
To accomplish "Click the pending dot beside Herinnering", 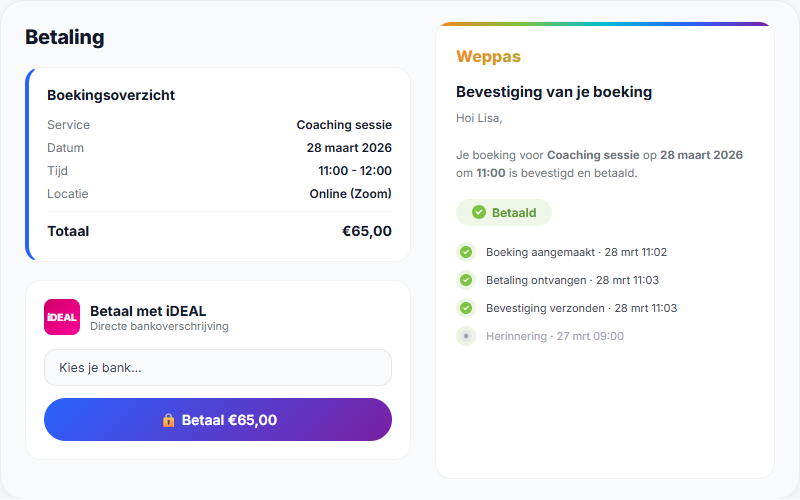I will [x=465, y=336].
